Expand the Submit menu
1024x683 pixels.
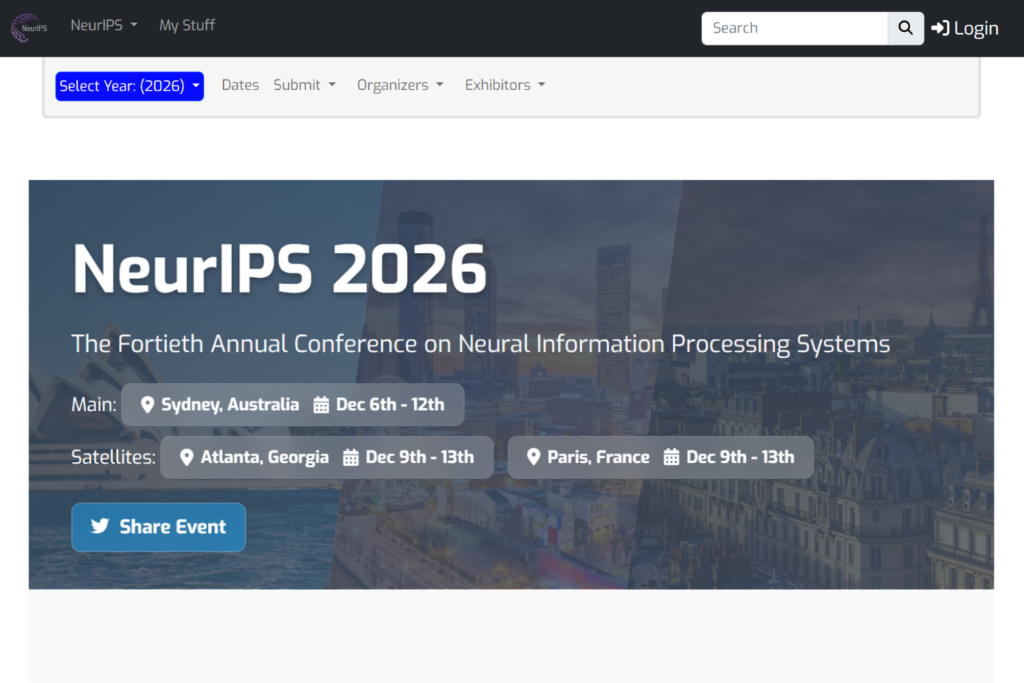tap(304, 85)
